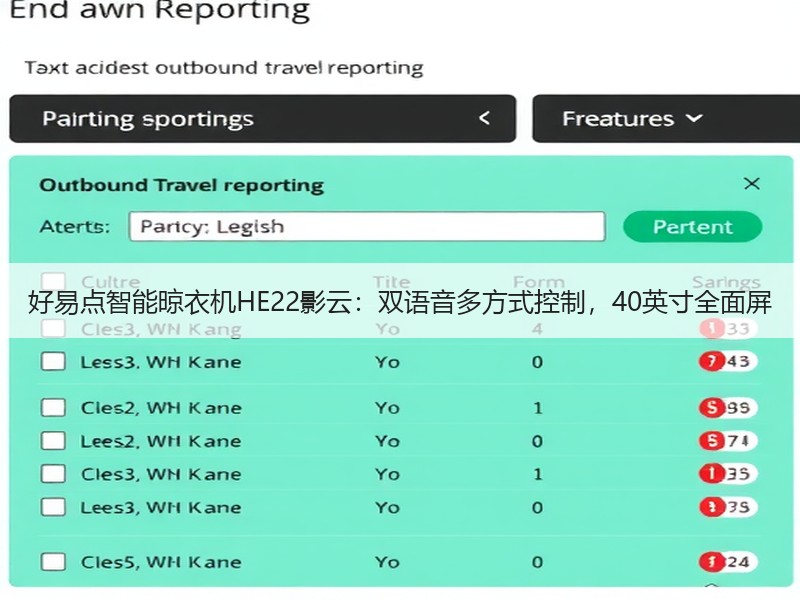The width and height of the screenshot is (800, 600).
Task: Tick checkbox for Lees3, WH Kane
Action: 53,507
